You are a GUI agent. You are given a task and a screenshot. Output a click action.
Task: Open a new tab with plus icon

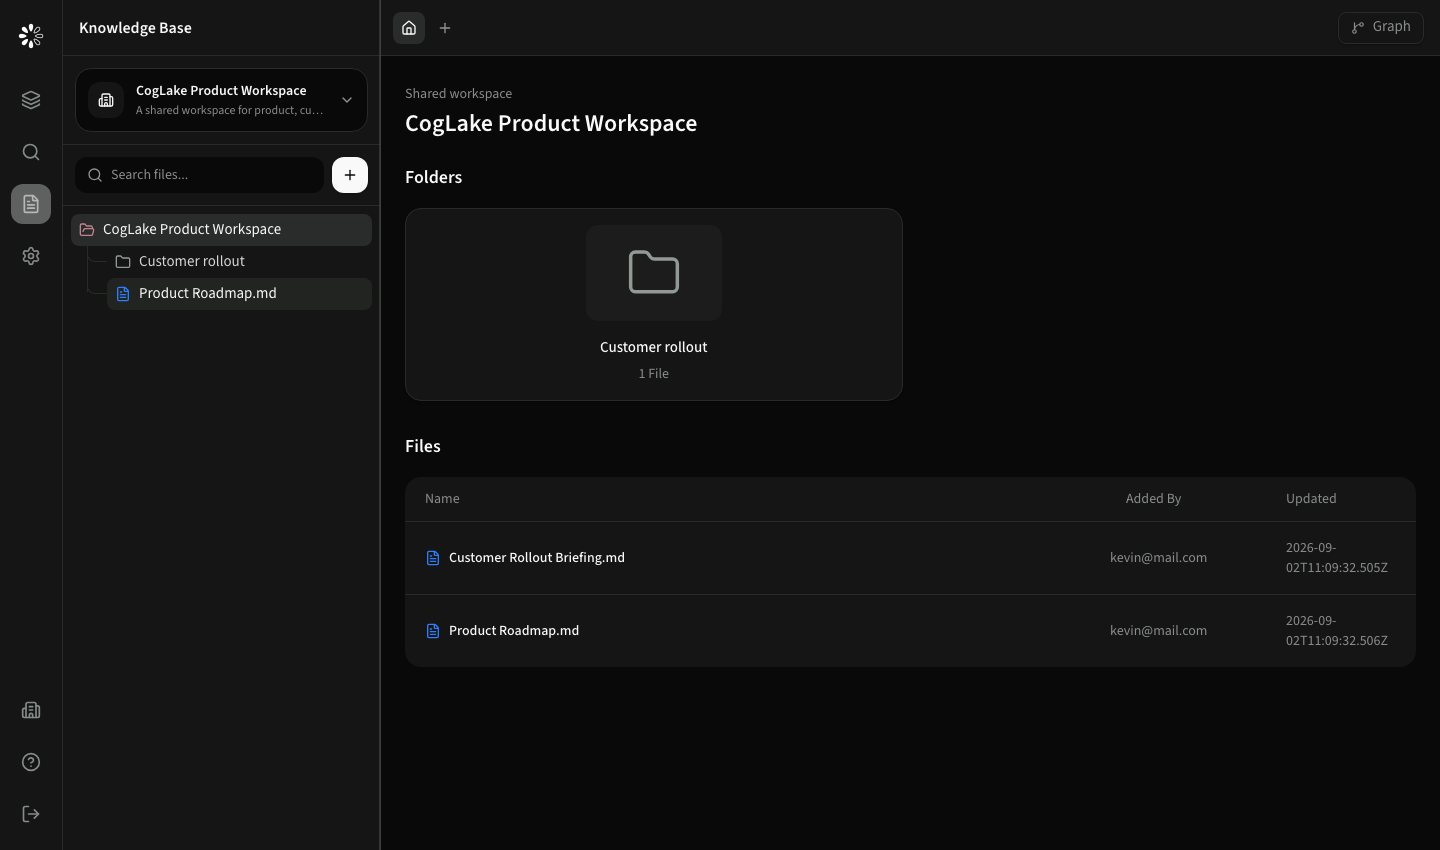445,28
